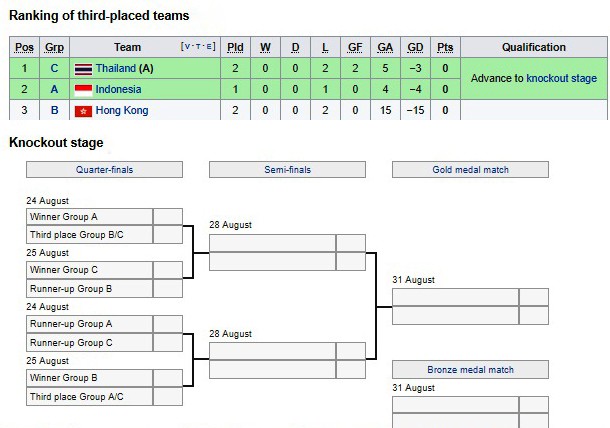
Task: Click the Pts column header abbreviation
Action: tap(445, 47)
